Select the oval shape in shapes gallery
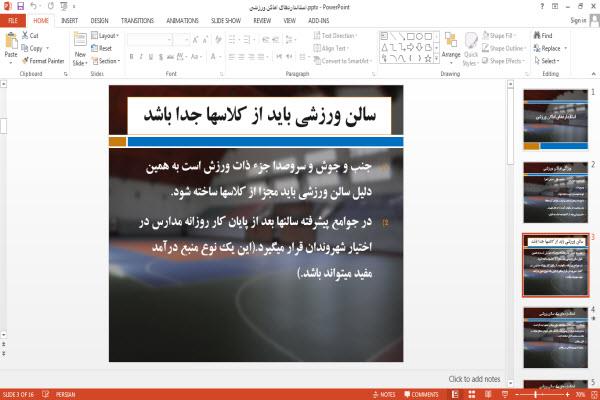The image size is (600, 400). pyautogui.click(x=419, y=36)
